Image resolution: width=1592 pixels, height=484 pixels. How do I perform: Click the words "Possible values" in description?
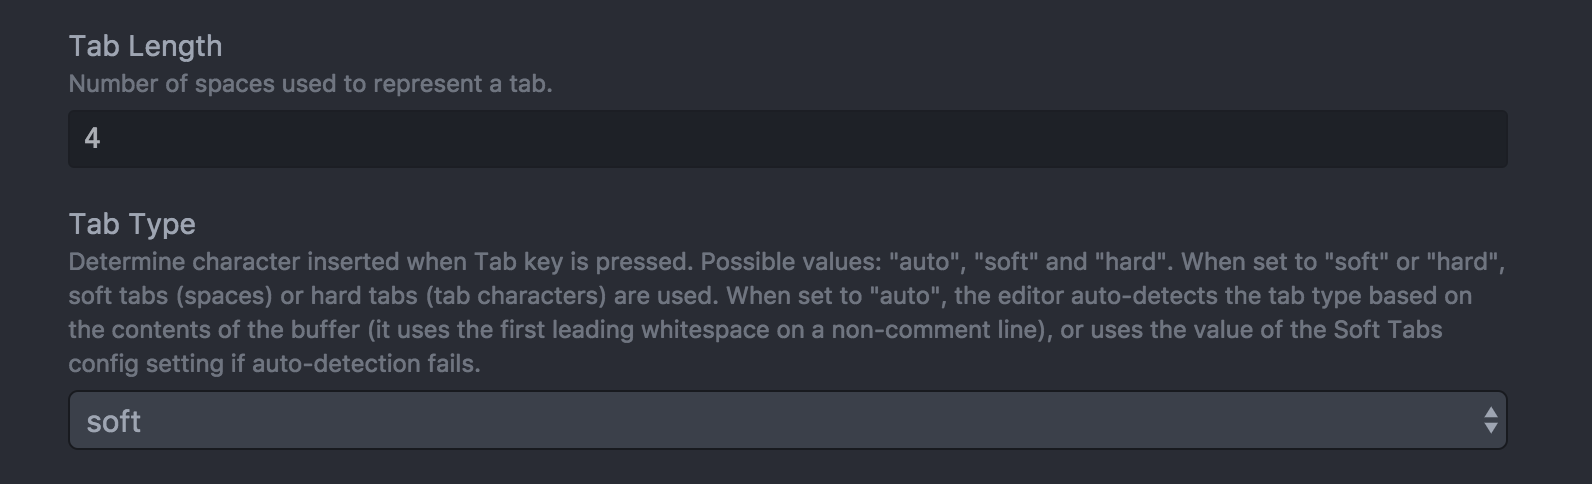pyautogui.click(x=784, y=262)
